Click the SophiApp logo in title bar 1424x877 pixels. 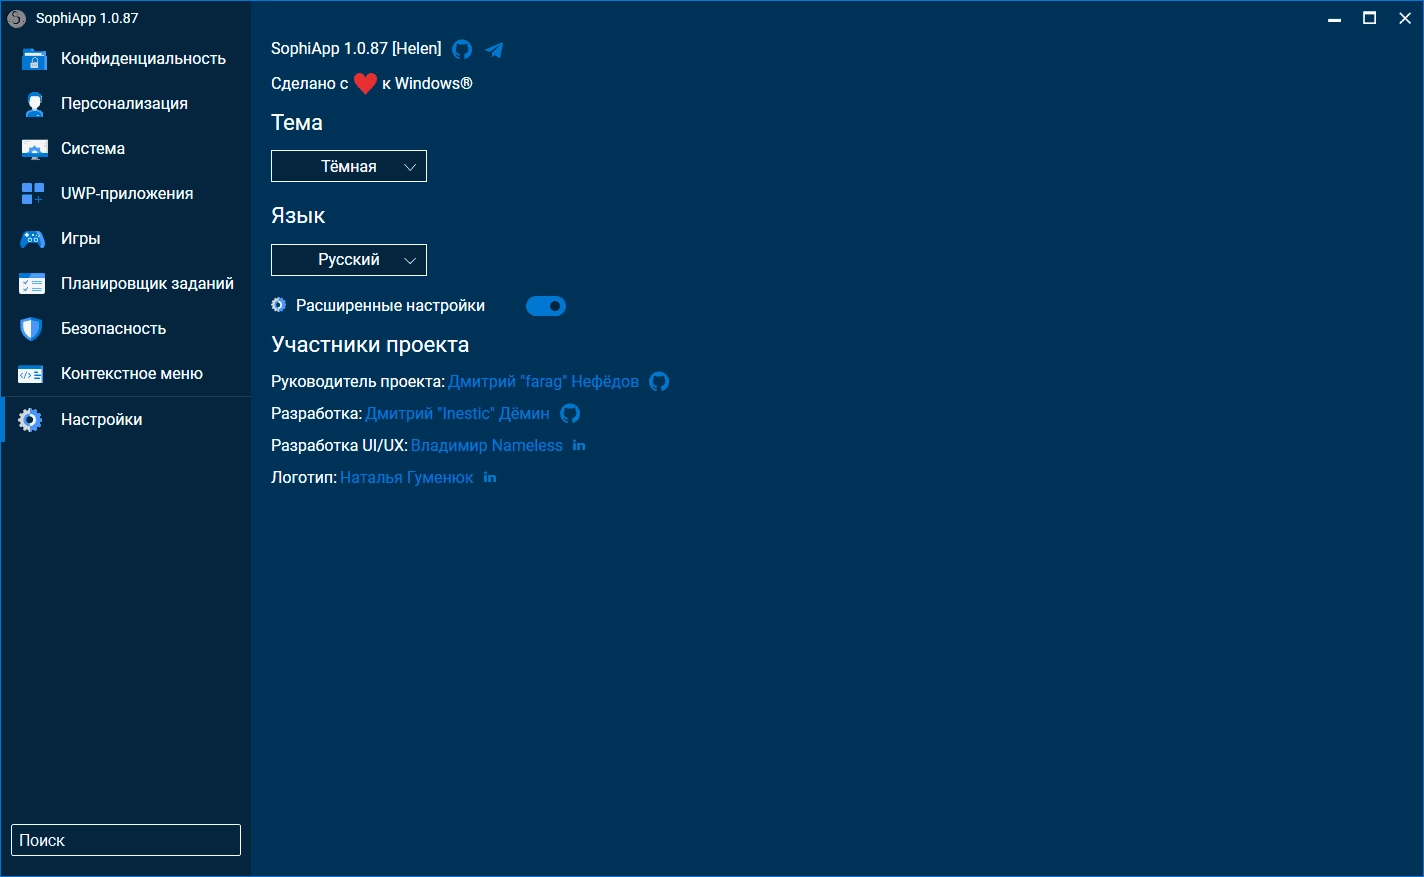pyautogui.click(x=17, y=18)
